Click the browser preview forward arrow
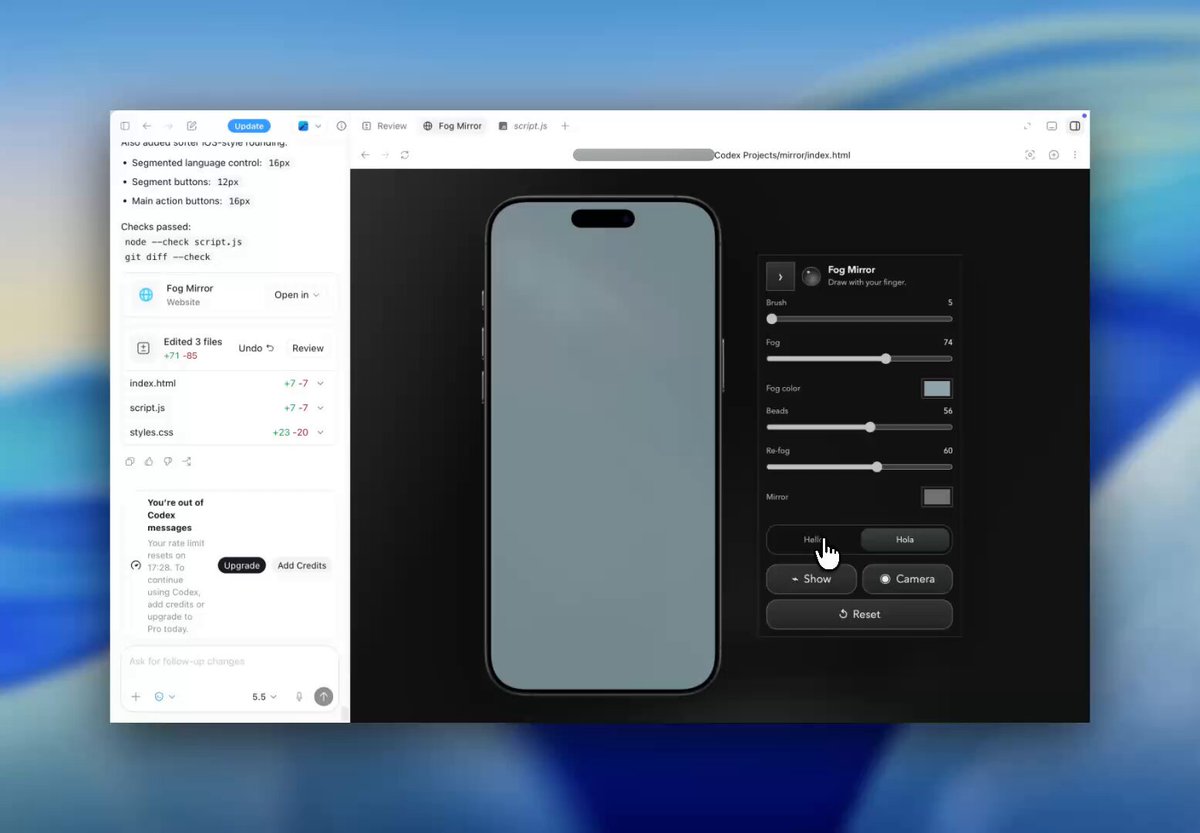 click(x=385, y=155)
